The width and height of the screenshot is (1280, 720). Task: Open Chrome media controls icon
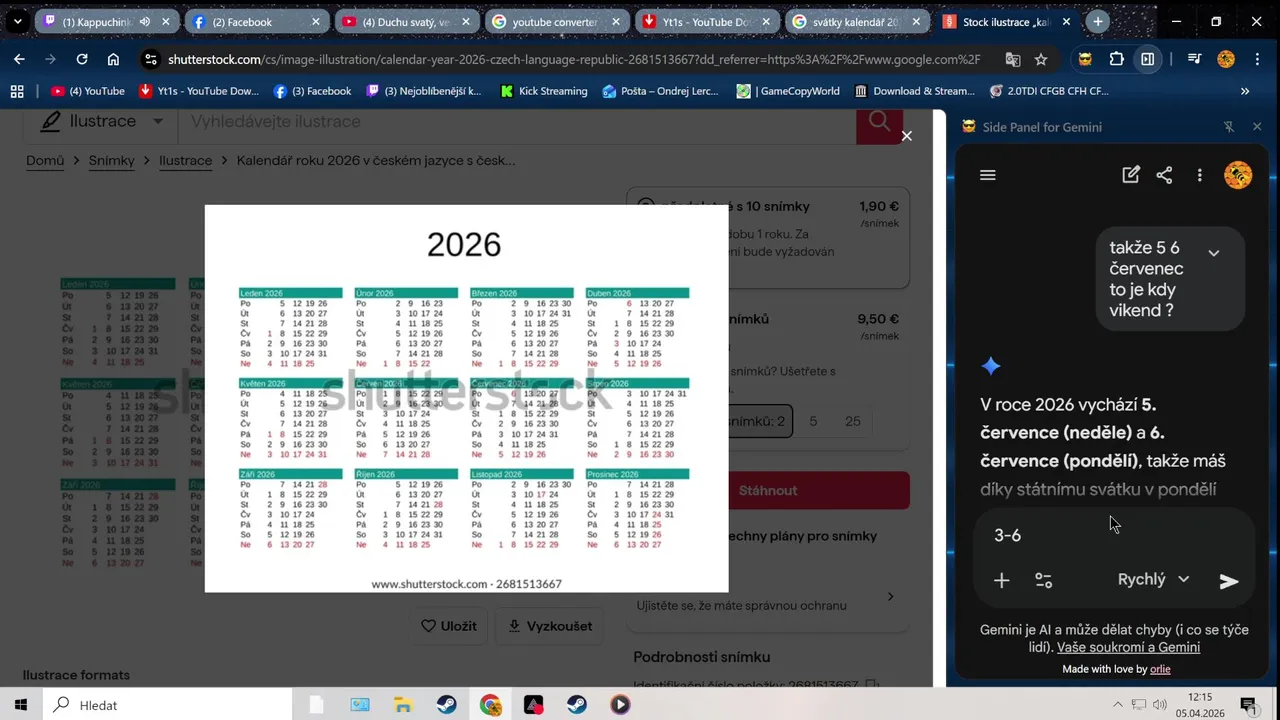pos(1194,59)
